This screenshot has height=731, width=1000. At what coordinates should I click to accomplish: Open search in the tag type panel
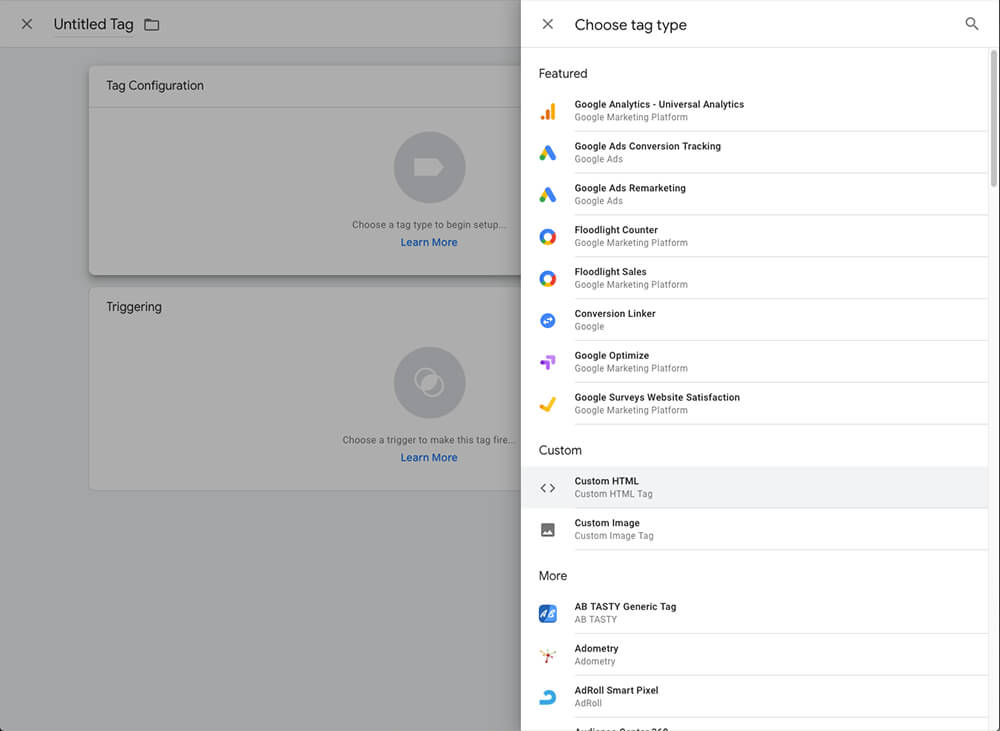click(971, 24)
